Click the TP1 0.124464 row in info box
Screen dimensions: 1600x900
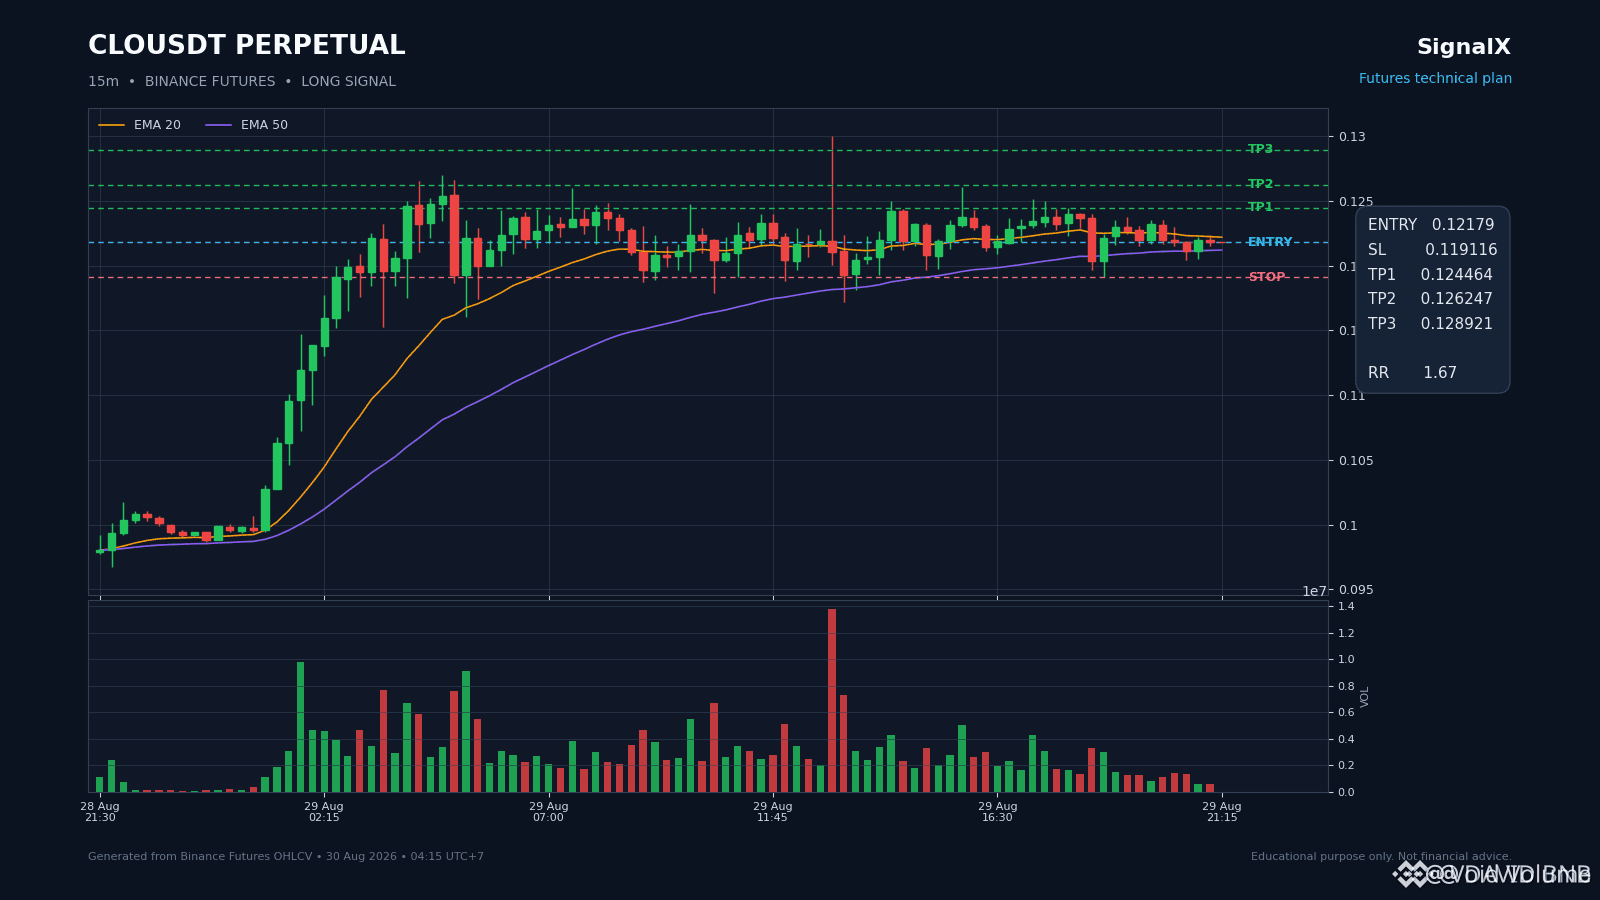tap(1430, 275)
